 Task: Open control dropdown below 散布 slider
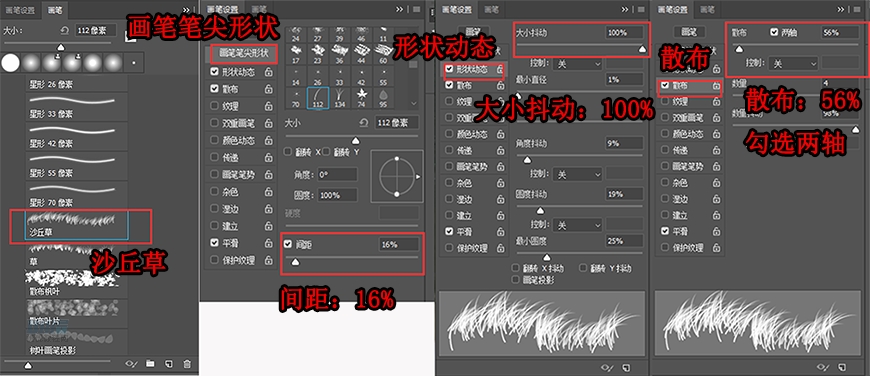click(794, 64)
